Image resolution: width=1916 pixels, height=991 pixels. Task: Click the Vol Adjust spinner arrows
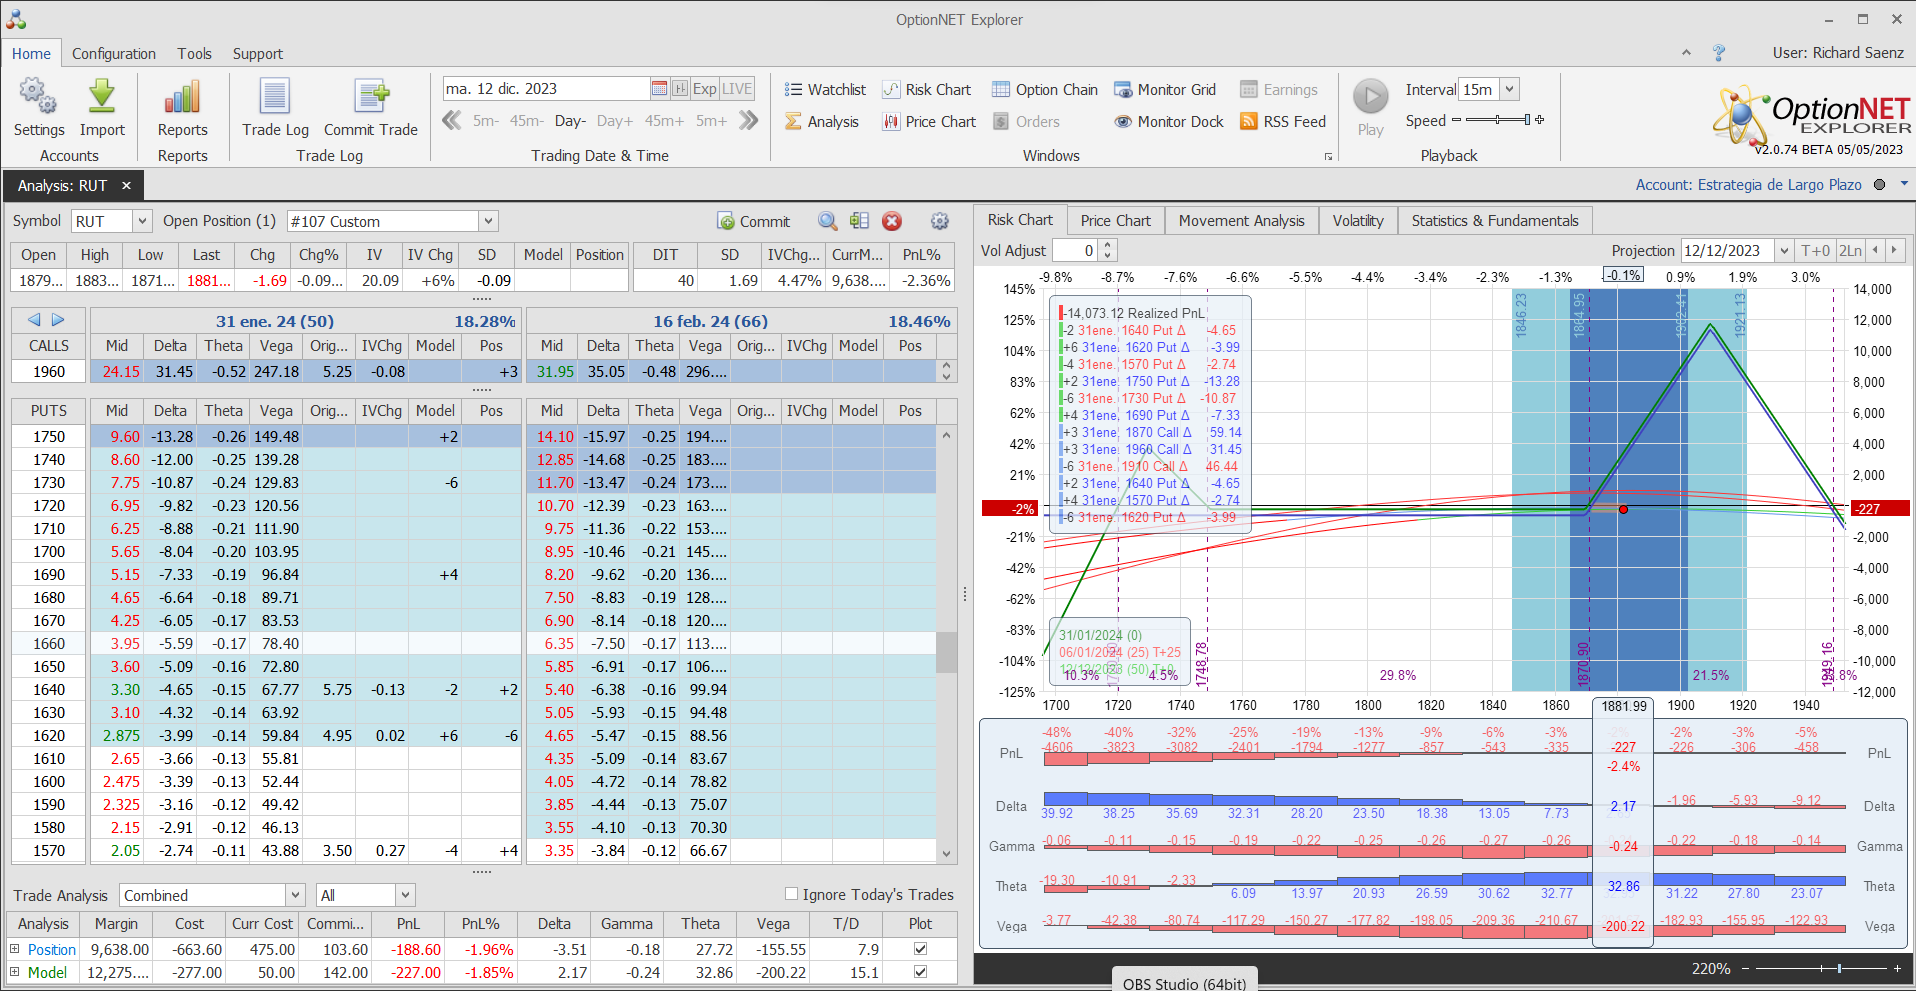[x=1107, y=251]
